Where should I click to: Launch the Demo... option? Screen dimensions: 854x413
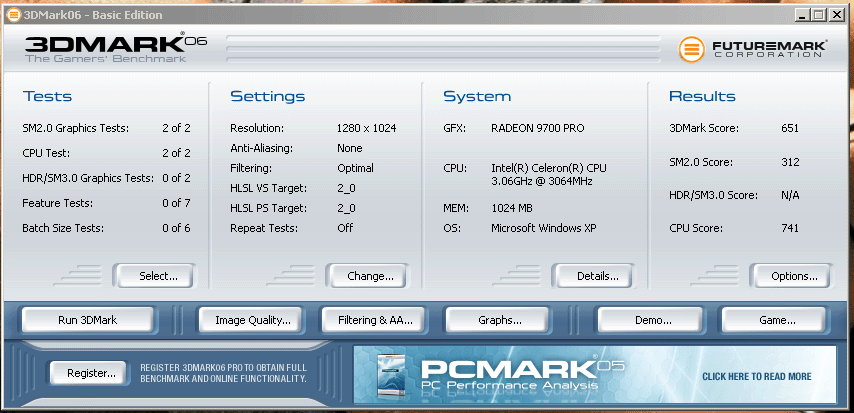point(651,320)
